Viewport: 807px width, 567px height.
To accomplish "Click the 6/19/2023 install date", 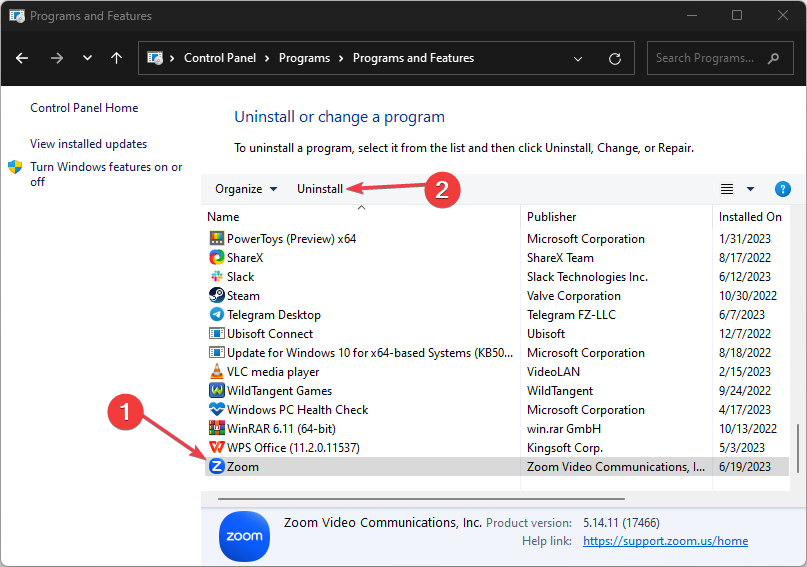I will [744, 467].
